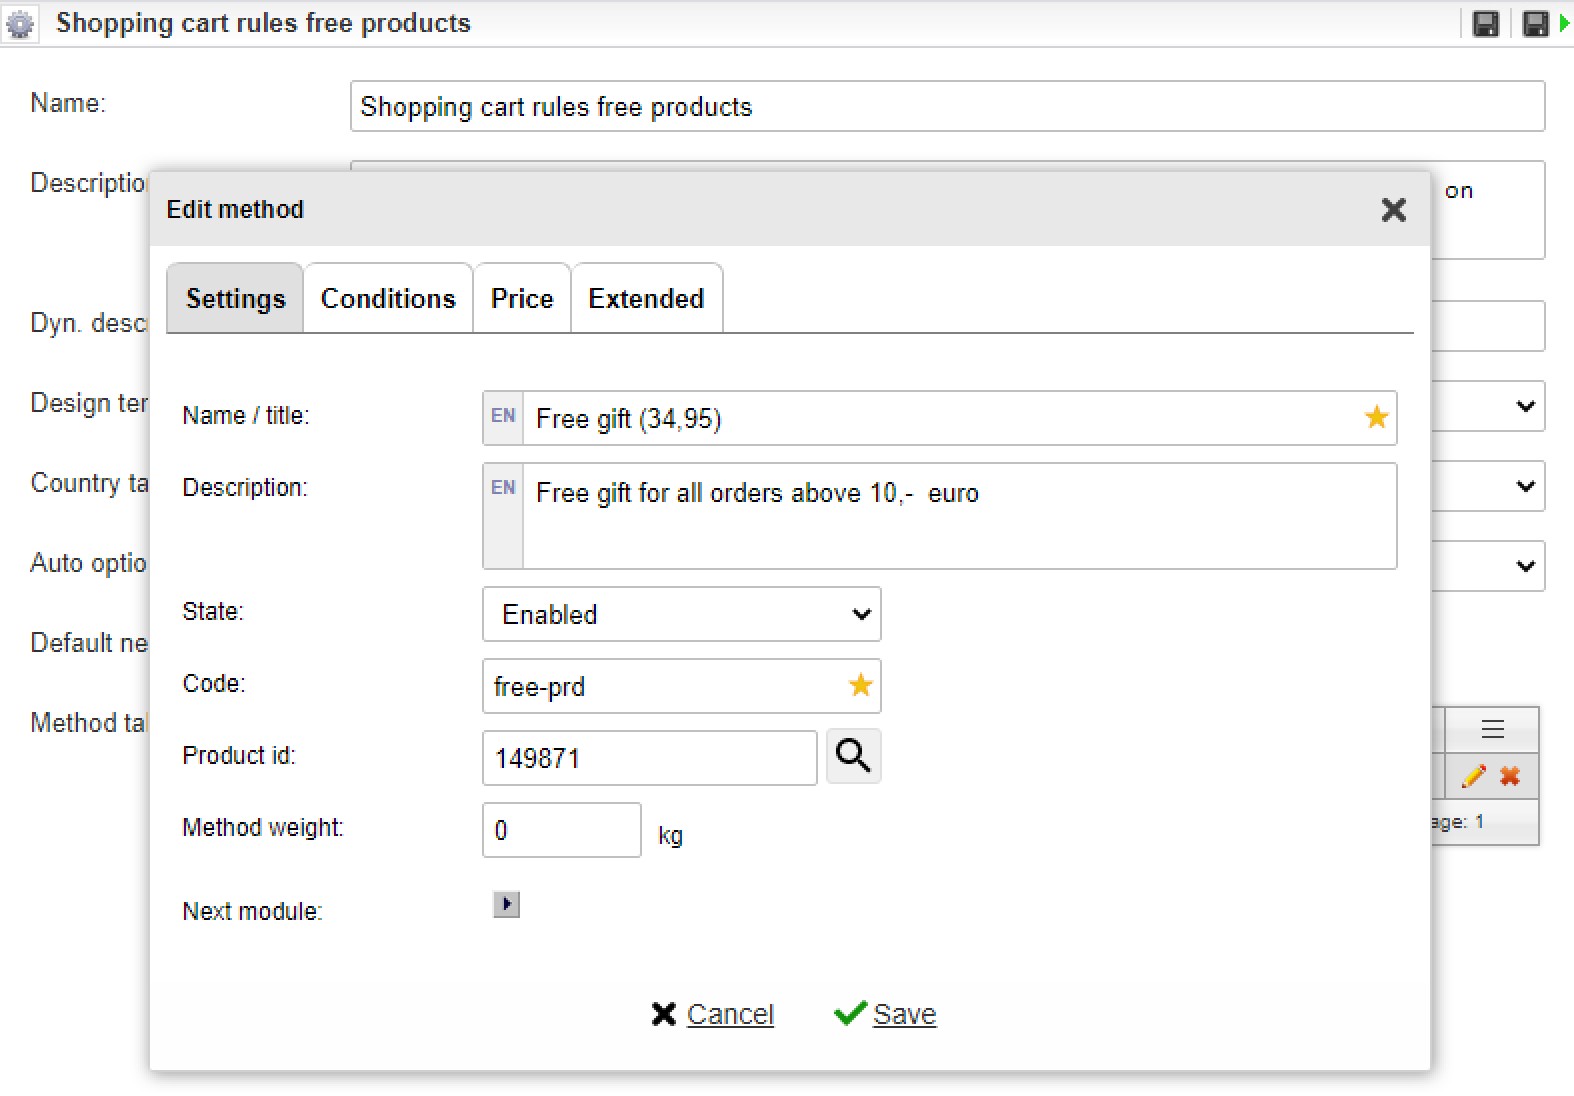This screenshot has width=1574, height=1096.
Task: Switch to the Conditions tab
Action: (x=388, y=299)
